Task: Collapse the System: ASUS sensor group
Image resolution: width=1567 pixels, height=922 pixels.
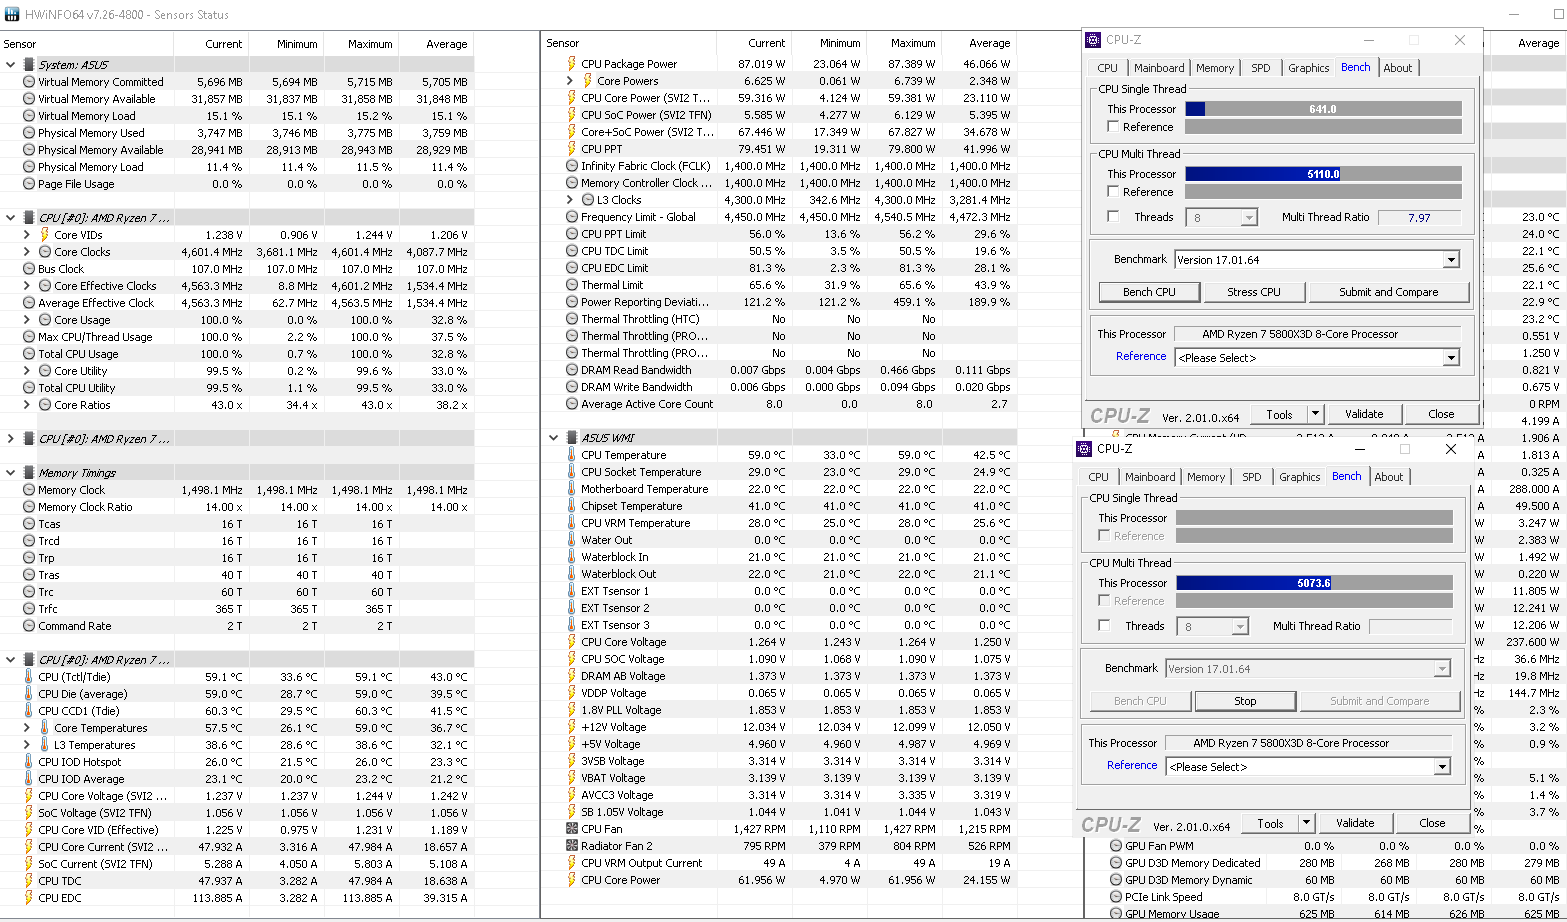Action: click(11, 65)
